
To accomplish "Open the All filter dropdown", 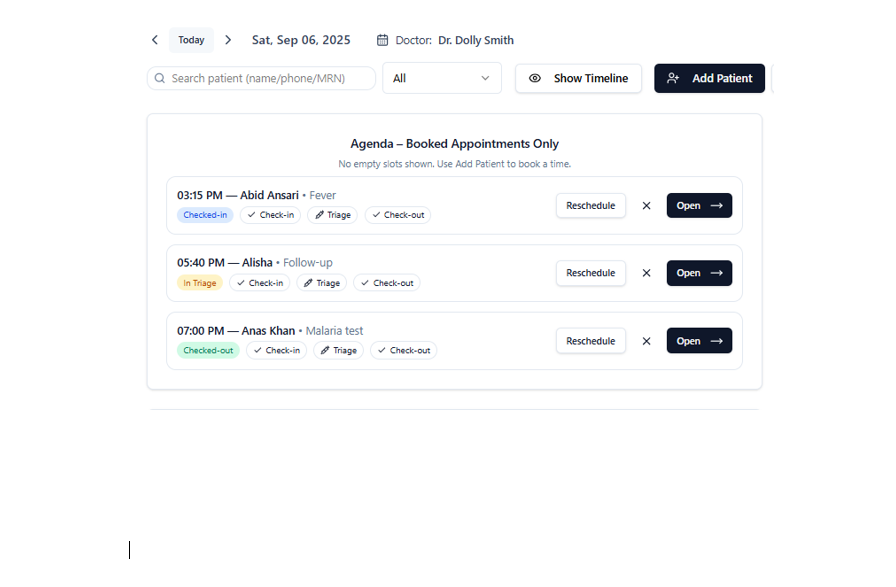I will (442, 78).
